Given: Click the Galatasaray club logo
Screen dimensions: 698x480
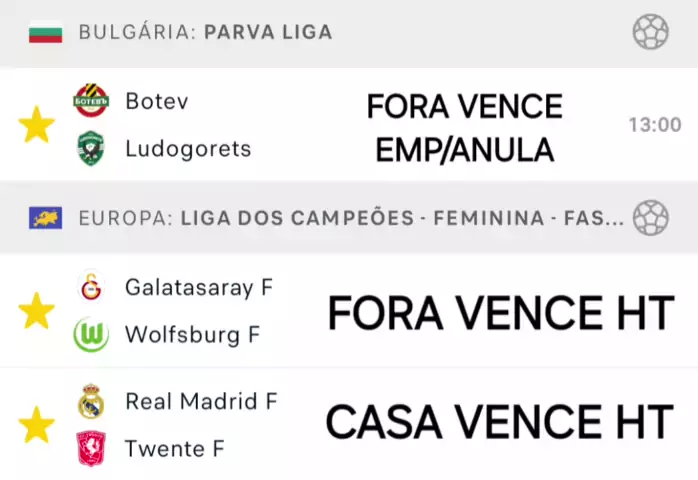Looking at the screenshot, I should [x=90, y=288].
